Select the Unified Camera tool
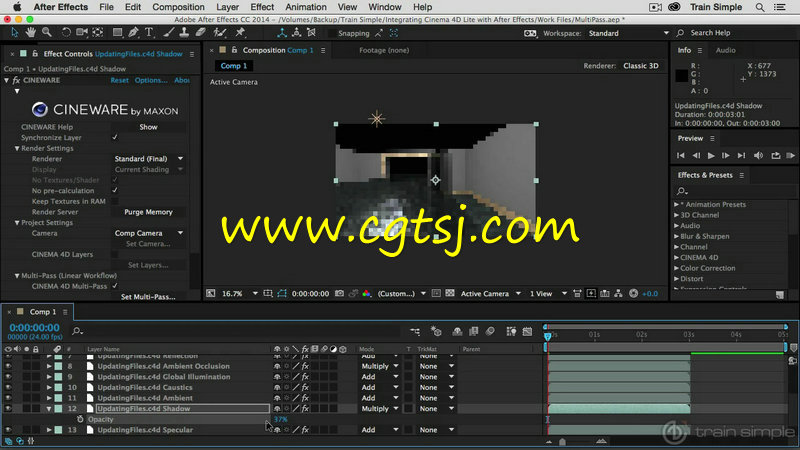The image size is (800, 450). (82, 33)
